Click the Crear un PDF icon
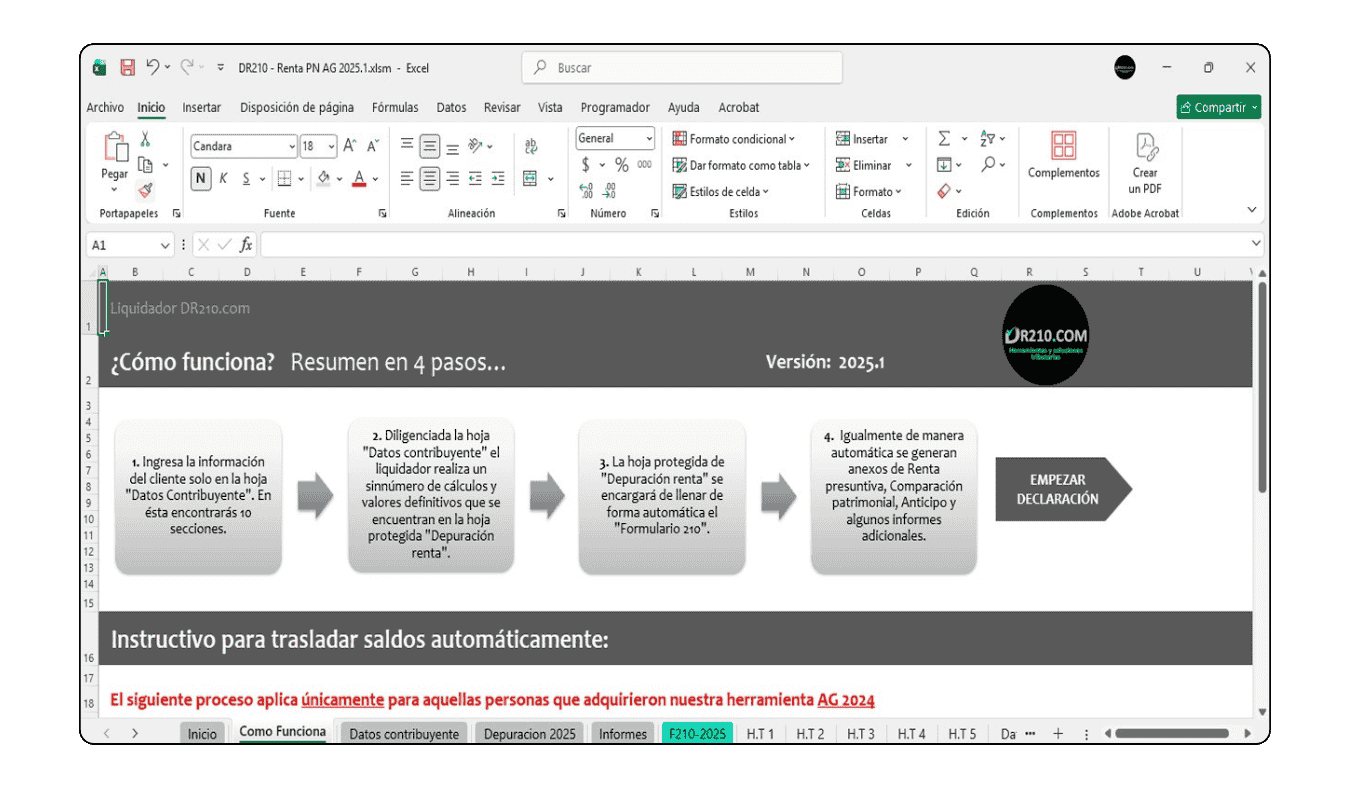The width and height of the screenshot is (1350, 788). tap(1145, 164)
